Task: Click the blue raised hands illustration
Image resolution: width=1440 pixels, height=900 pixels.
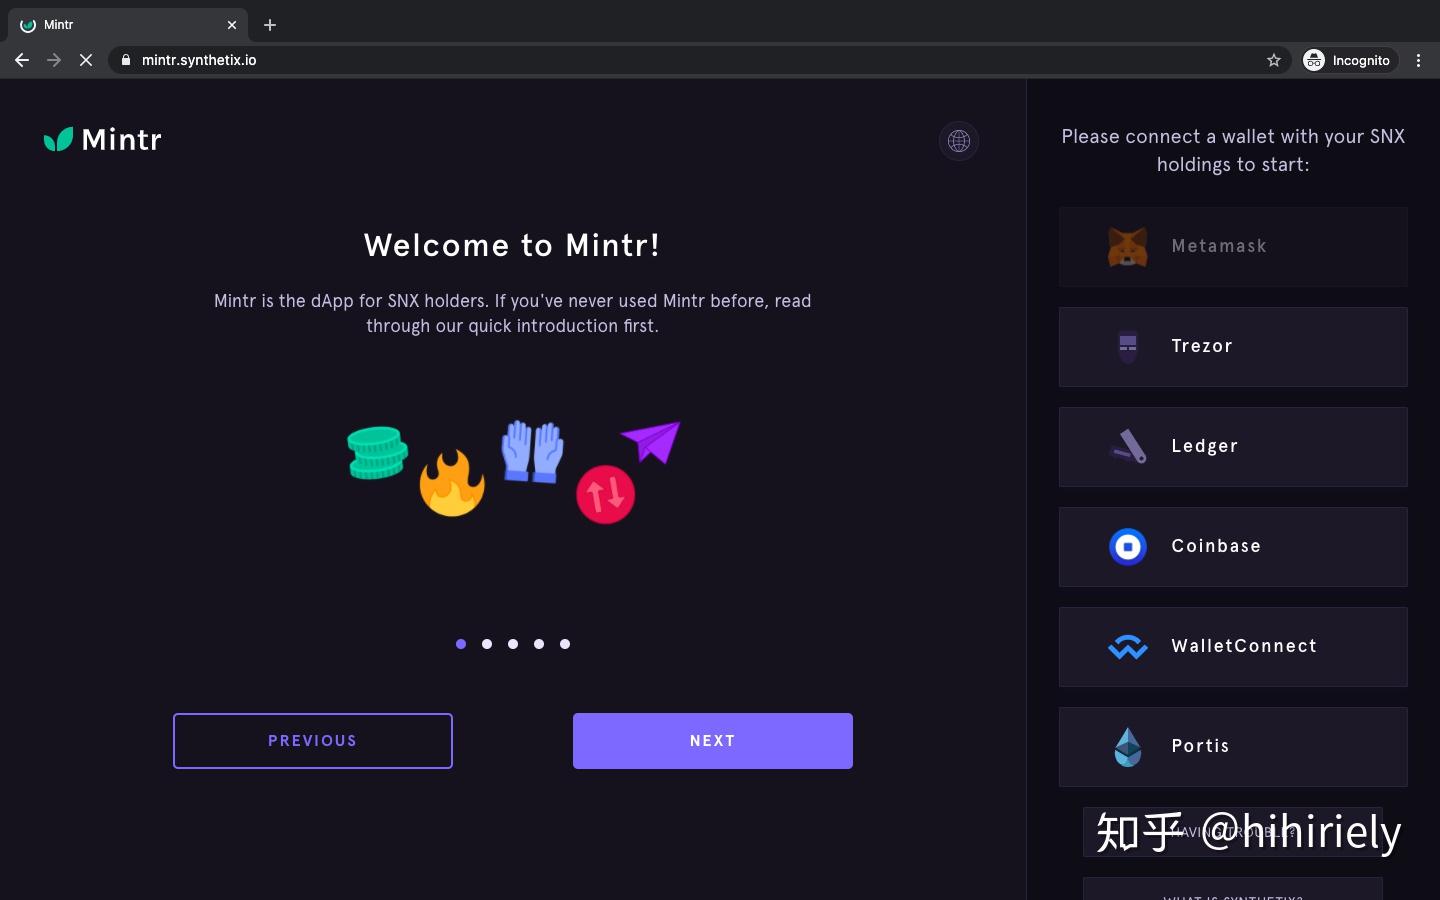Action: (x=532, y=451)
